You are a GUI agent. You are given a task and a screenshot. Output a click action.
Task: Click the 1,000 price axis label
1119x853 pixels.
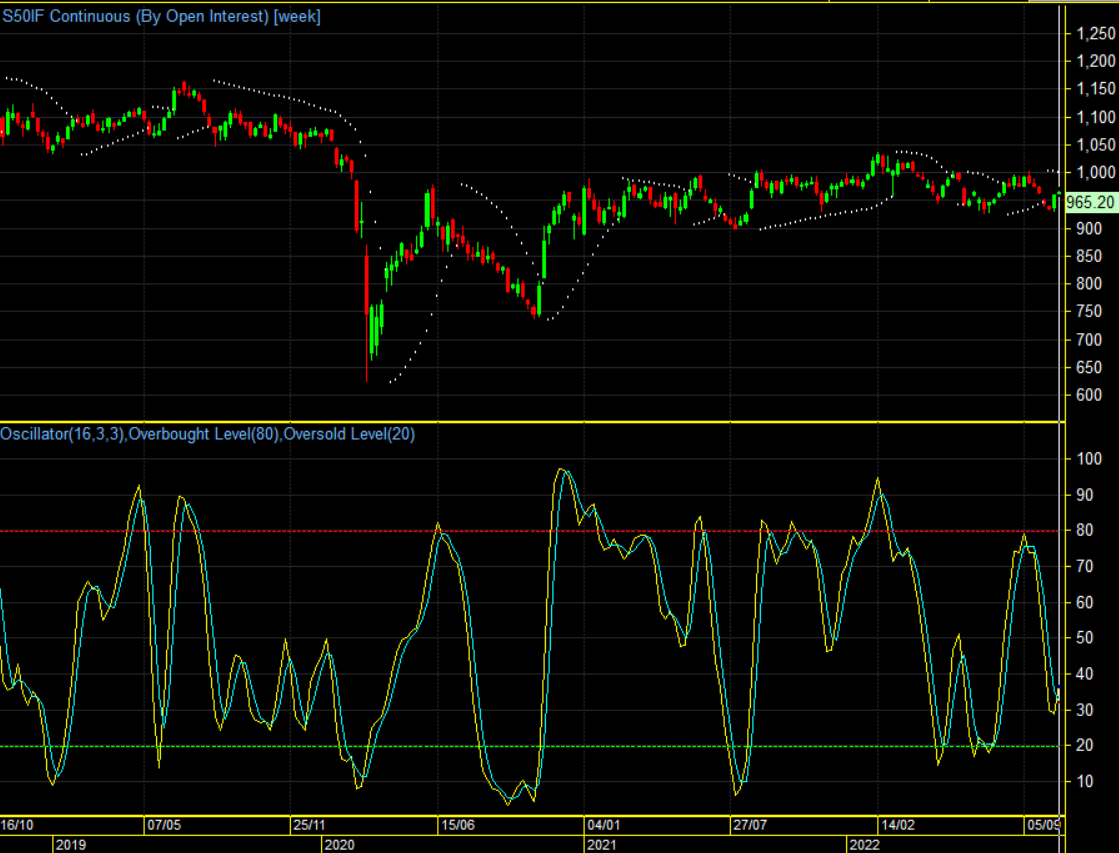1095,173
